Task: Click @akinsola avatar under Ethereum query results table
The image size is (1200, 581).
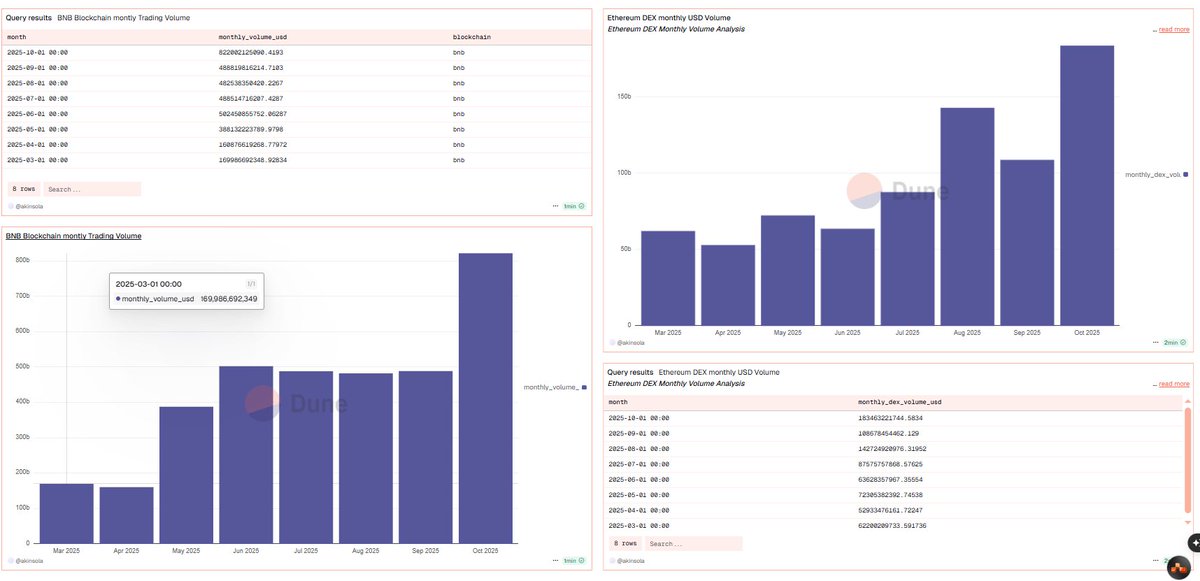Action: point(612,559)
